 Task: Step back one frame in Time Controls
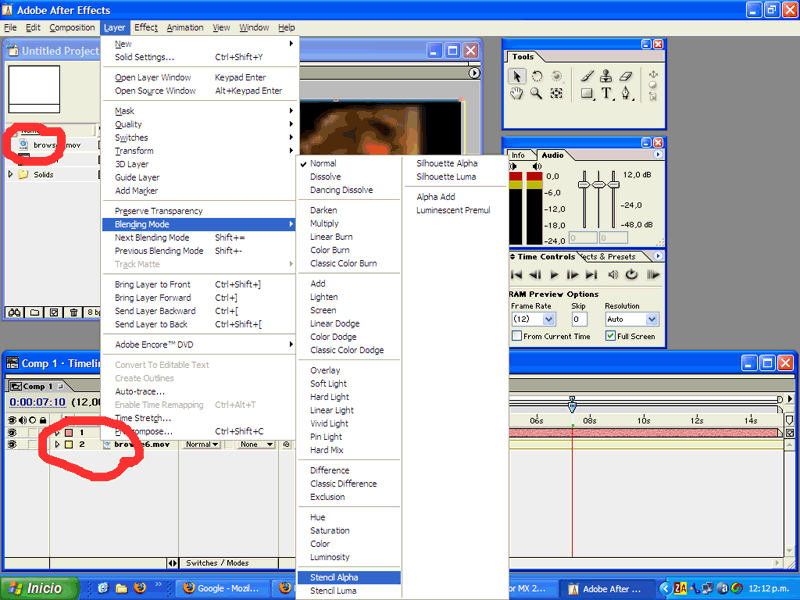click(535, 275)
